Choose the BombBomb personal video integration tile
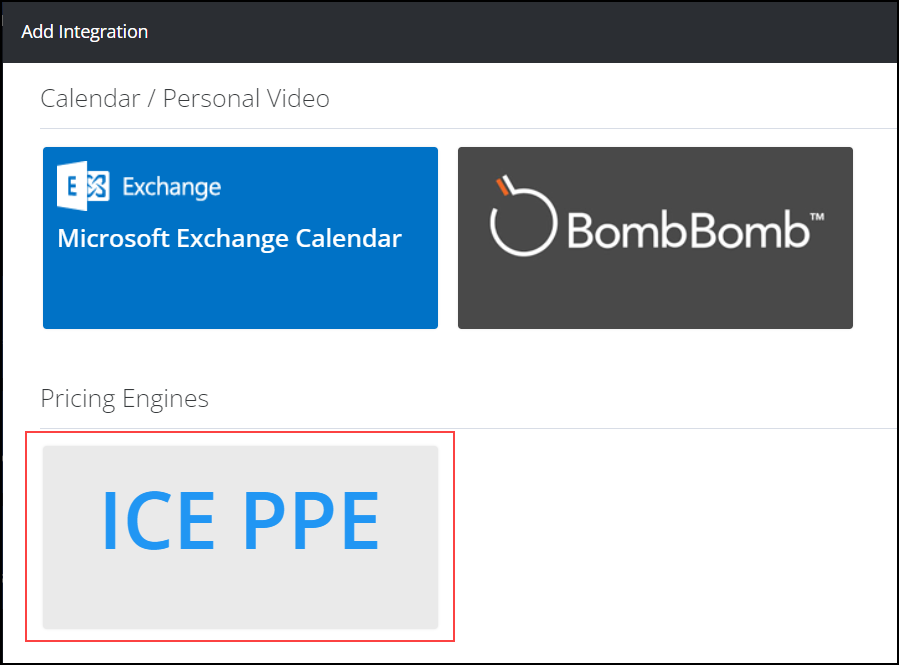This screenshot has height=665, width=899. pos(655,238)
